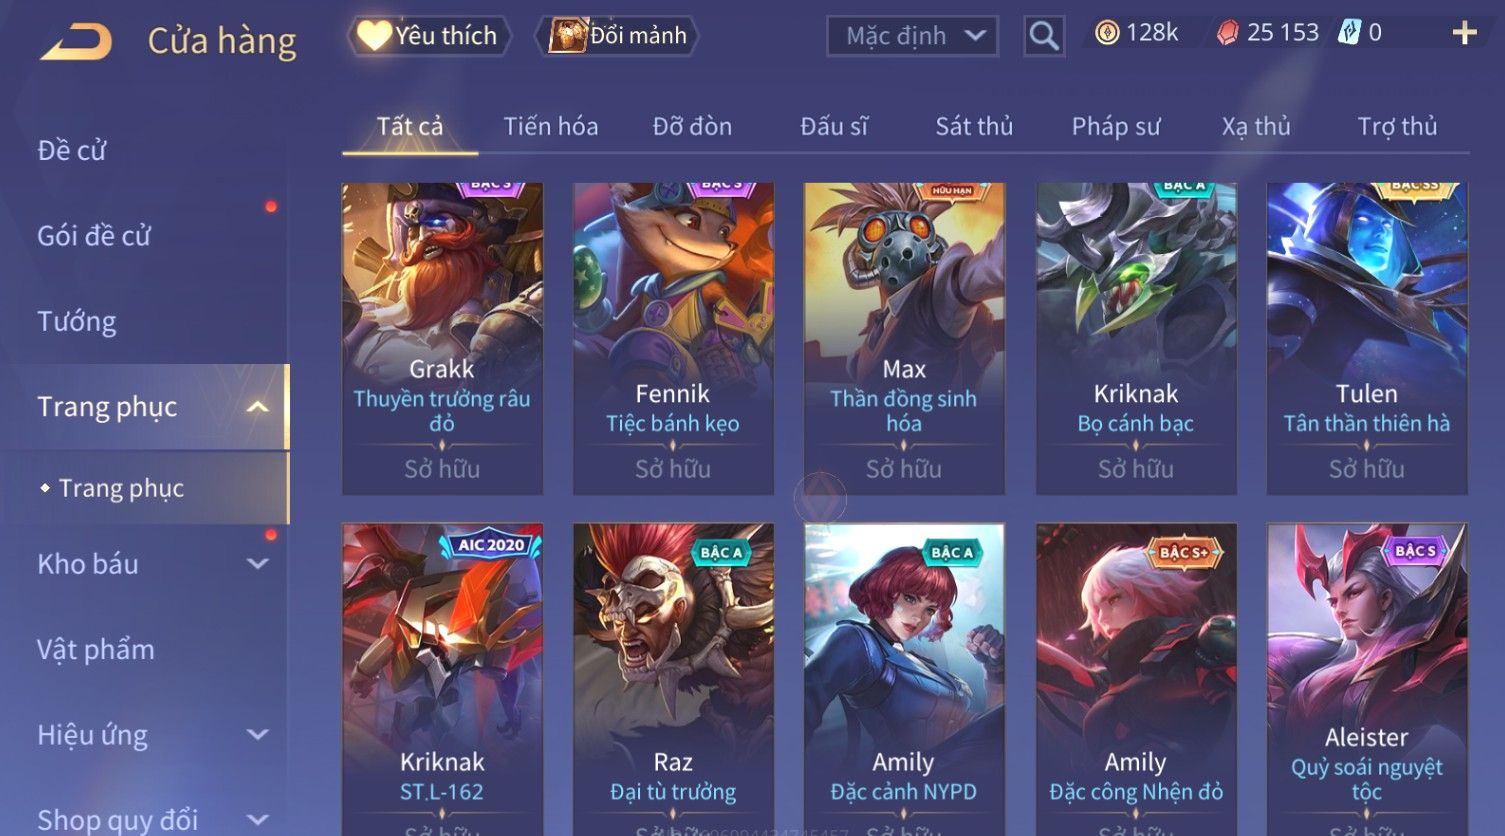This screenshot has width=1505, height=836.
Task: Open Gói đề cử in the sidebar
Action: pyautogui.click(x=94, y=236)
